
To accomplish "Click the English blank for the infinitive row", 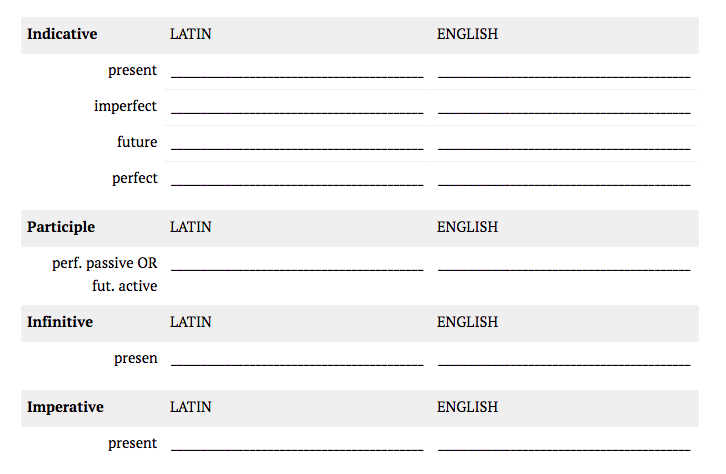I will [564, 359].
